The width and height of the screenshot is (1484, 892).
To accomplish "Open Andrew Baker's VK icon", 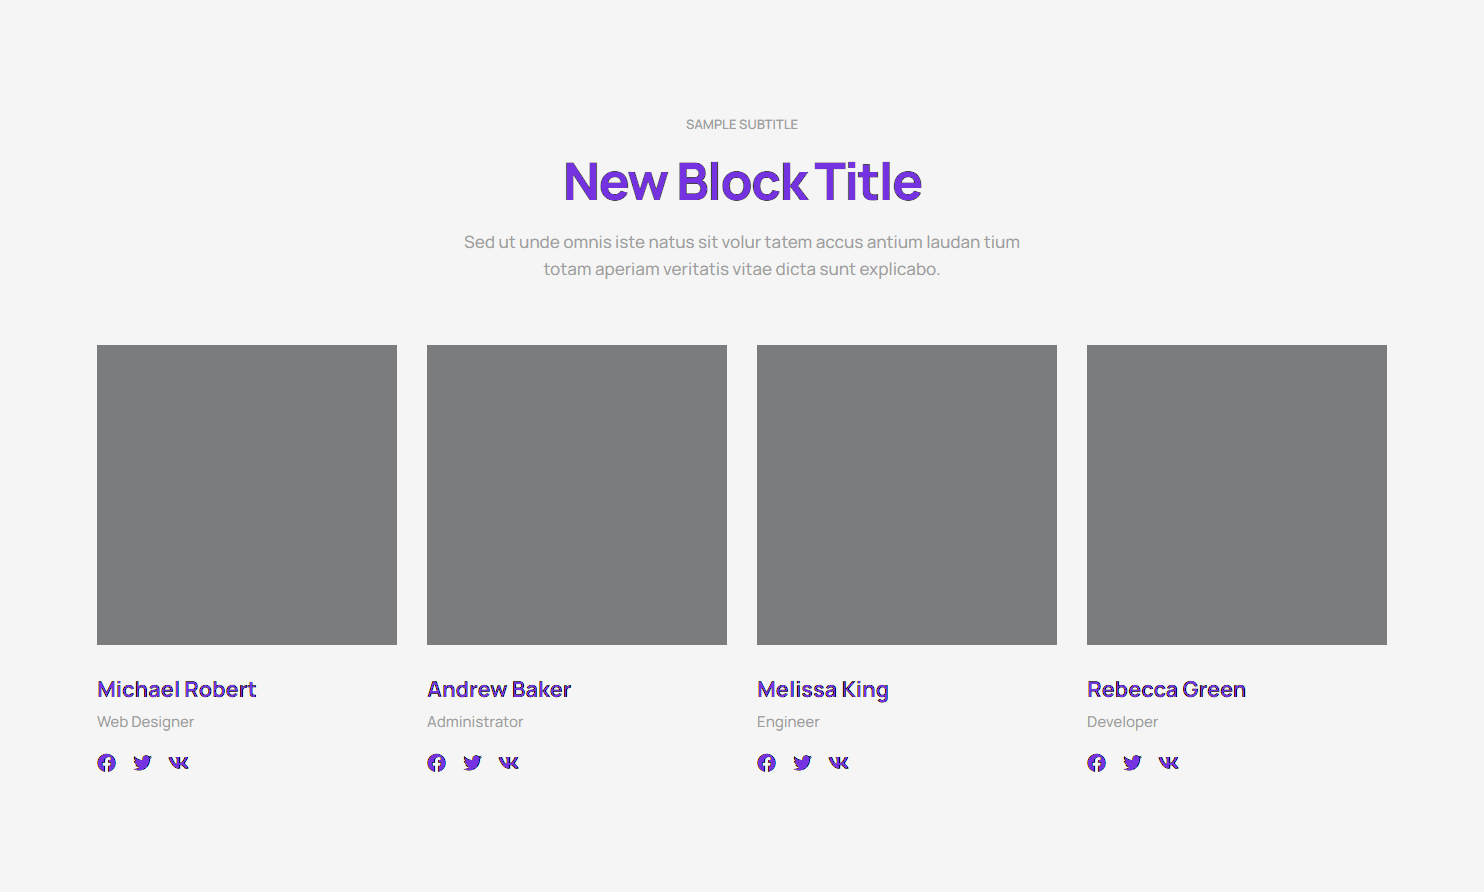I will pos(509,763).
